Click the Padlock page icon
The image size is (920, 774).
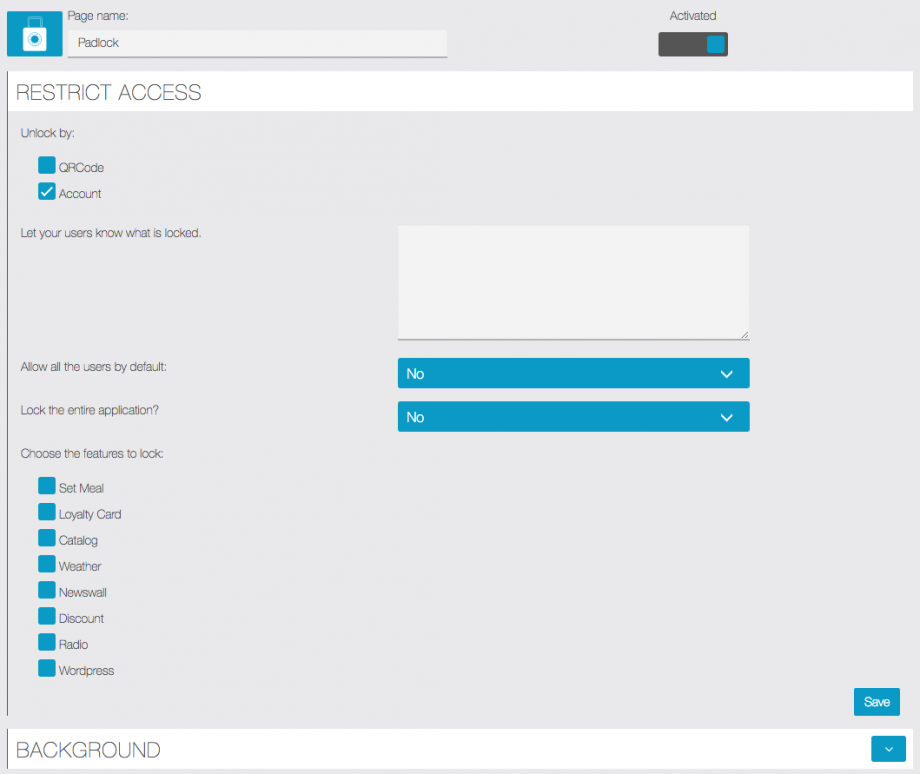(35, 35)
